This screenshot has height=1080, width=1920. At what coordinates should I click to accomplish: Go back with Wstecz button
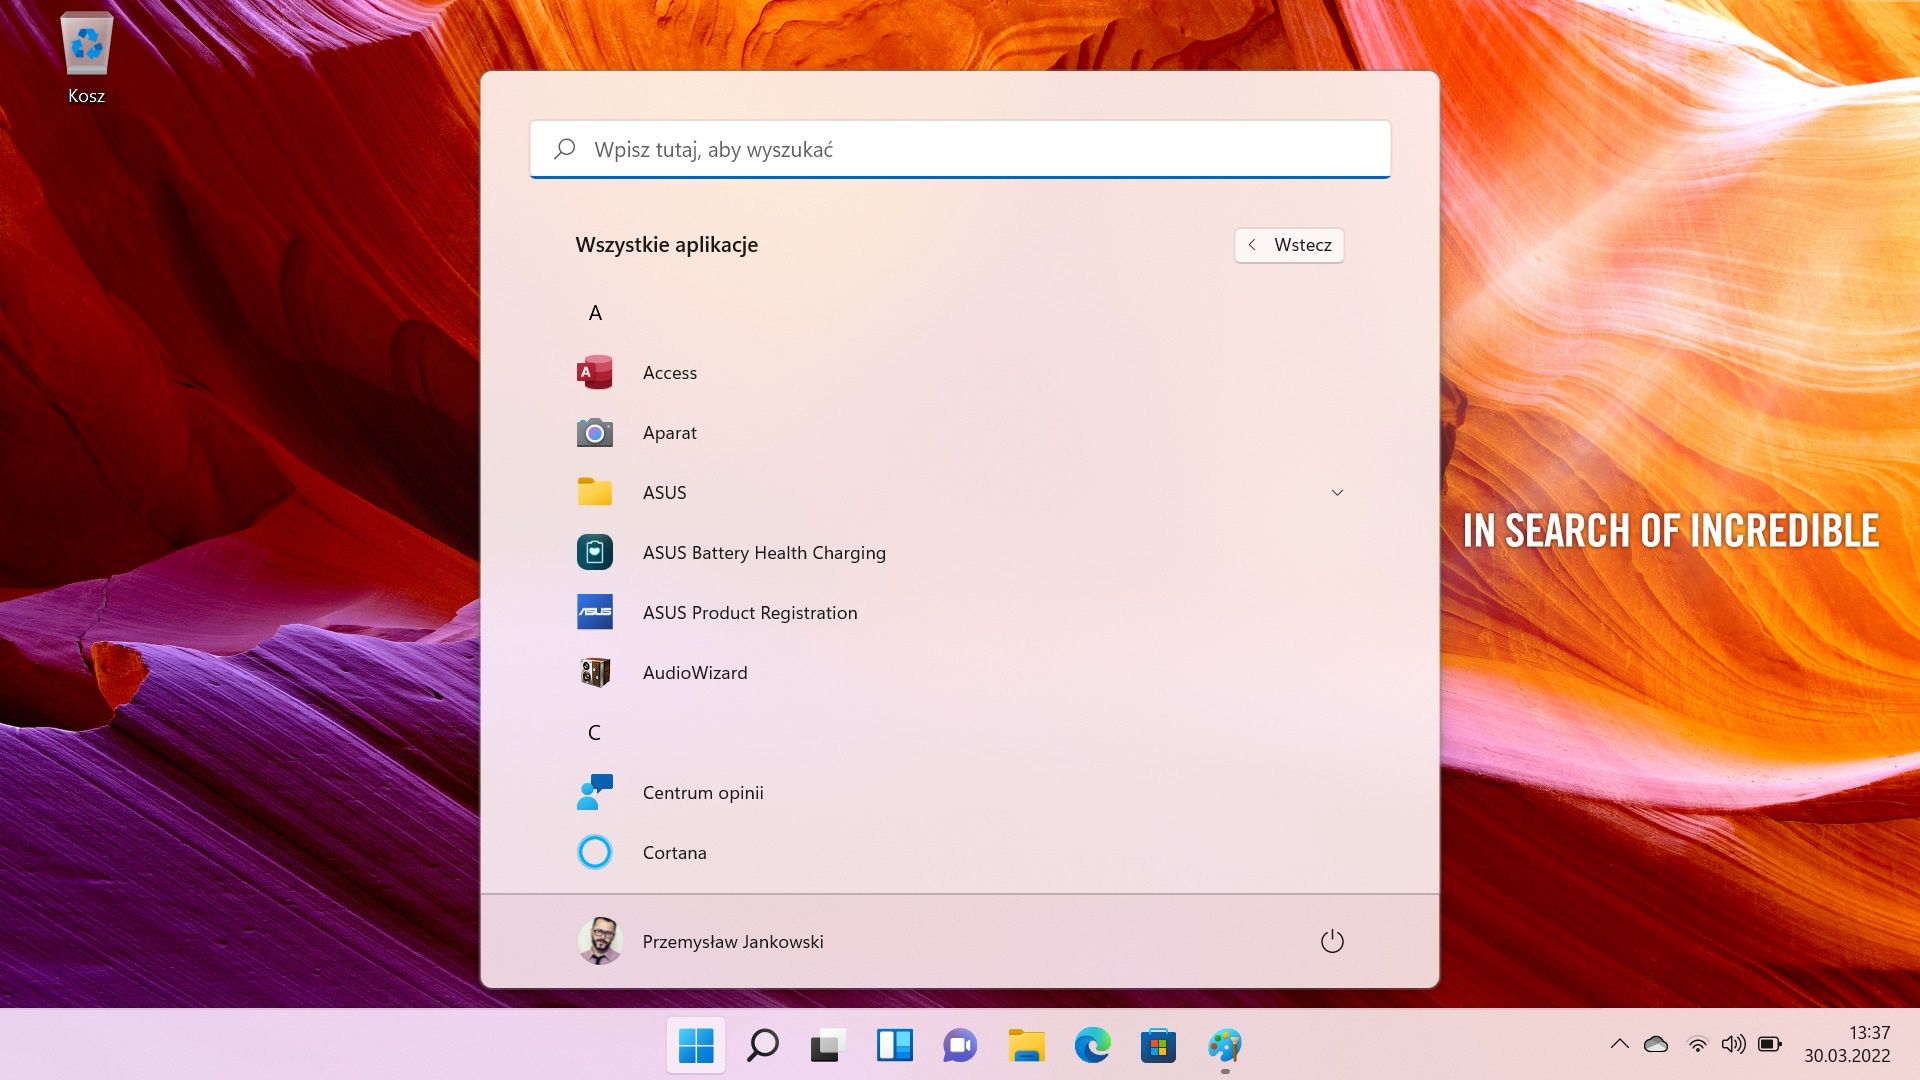tap(1289, 245)
